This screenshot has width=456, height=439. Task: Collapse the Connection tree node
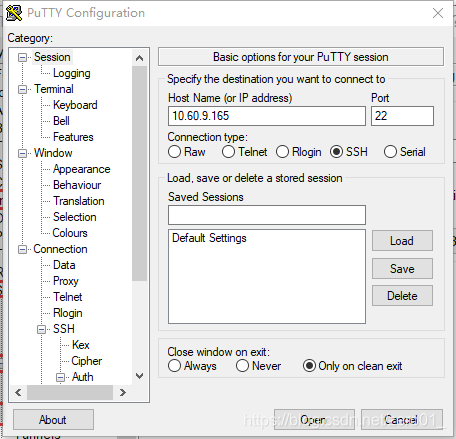pos(22,249)
